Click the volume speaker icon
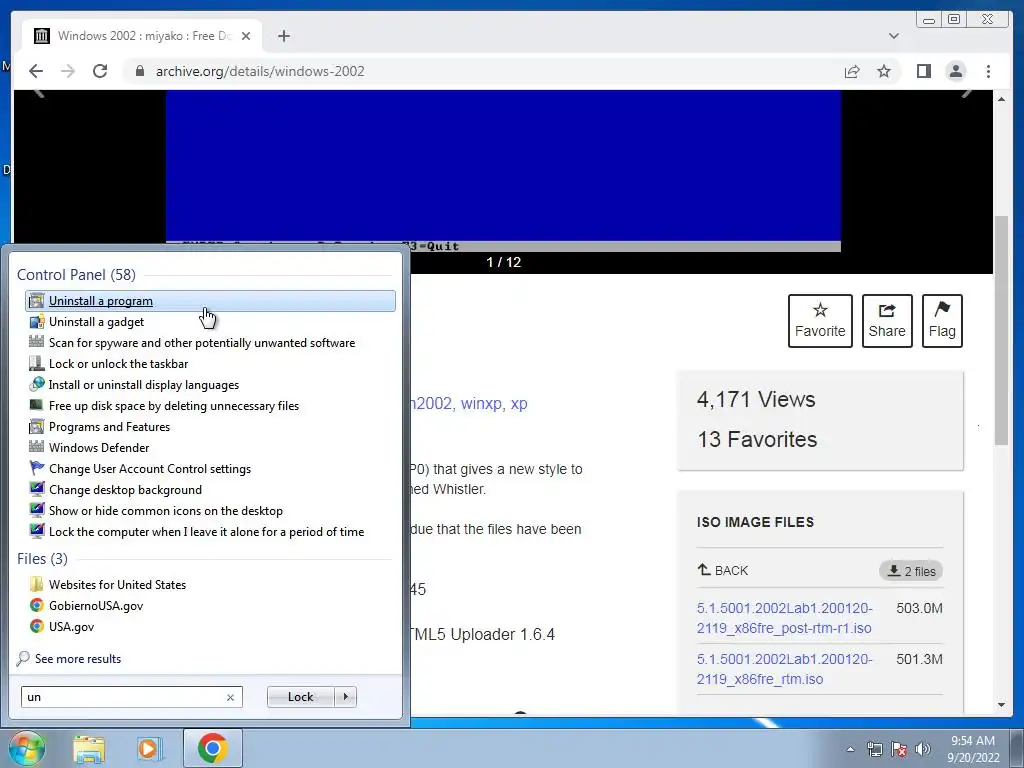 tap(923, 749)
